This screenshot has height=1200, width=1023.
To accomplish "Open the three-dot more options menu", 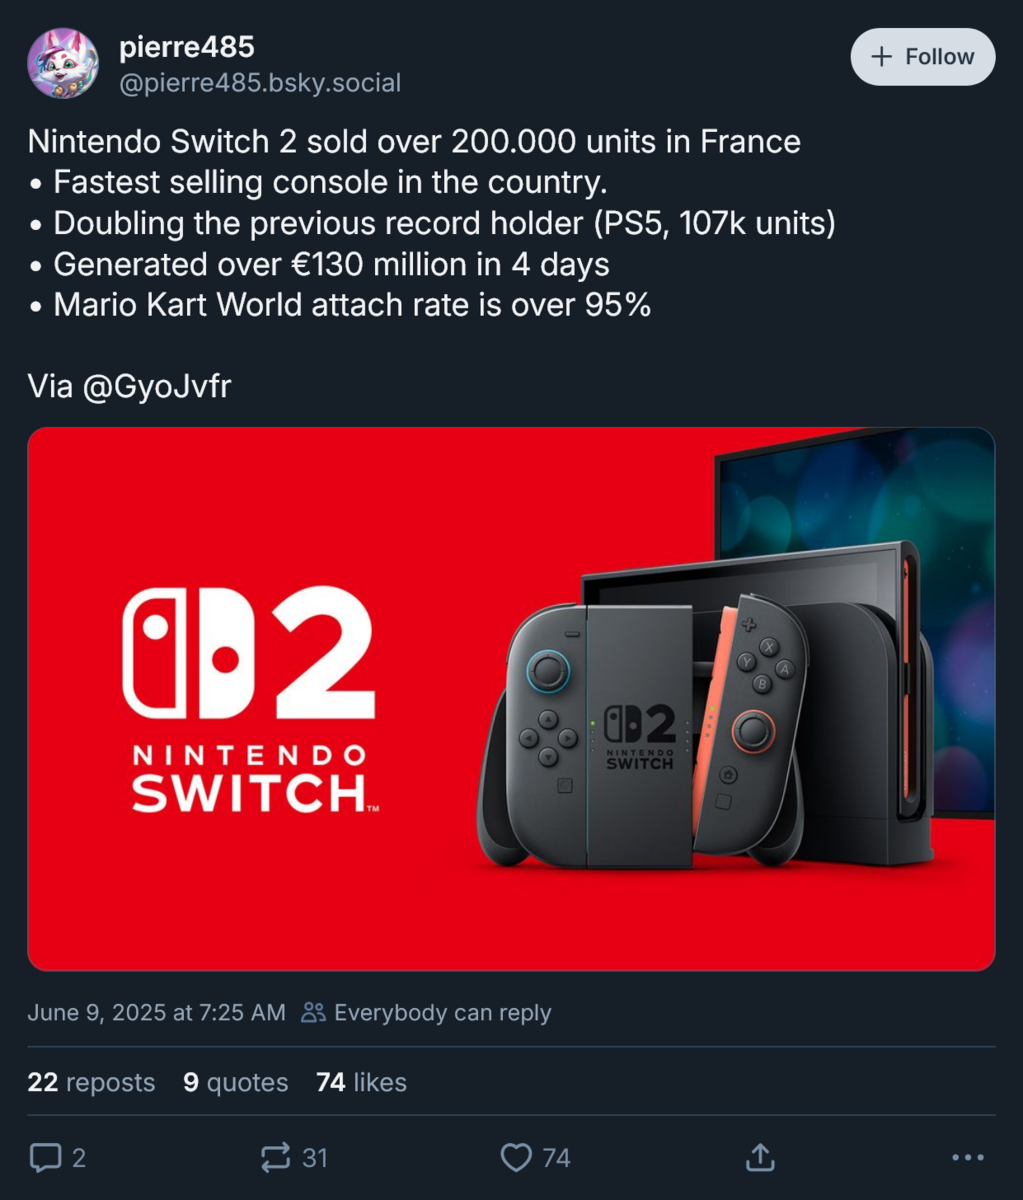I will (967, 1158).
